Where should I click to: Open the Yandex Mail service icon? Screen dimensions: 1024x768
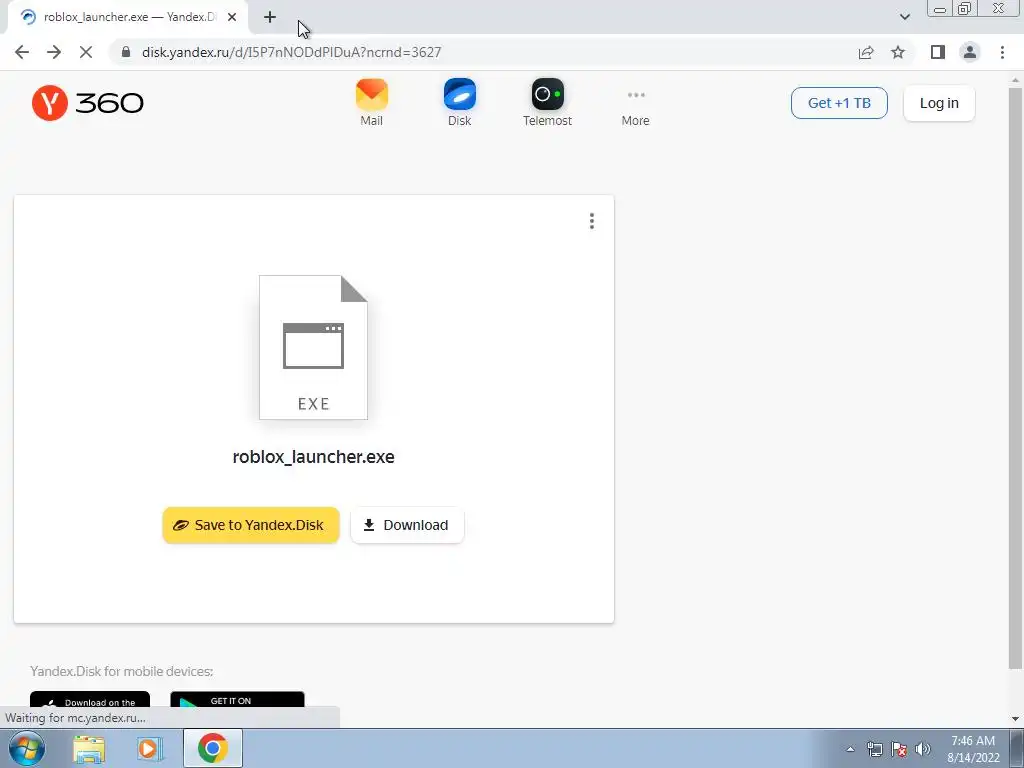(x=372, y=102)
